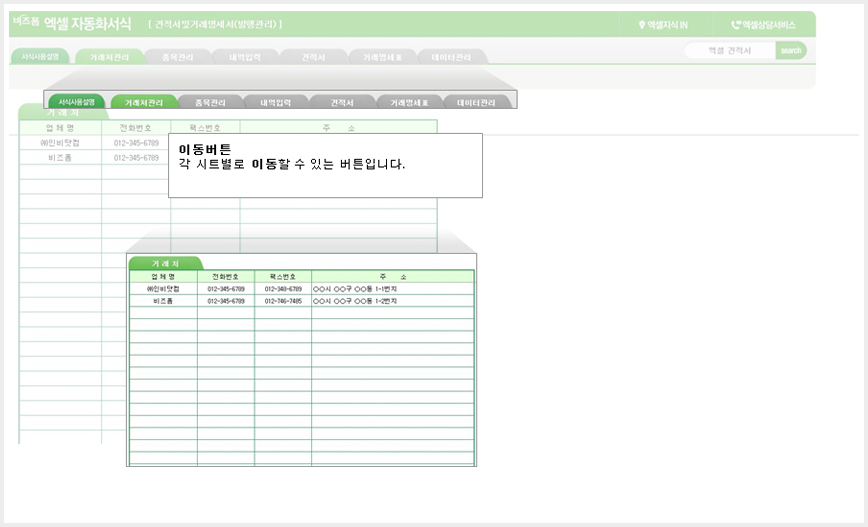Select 비즈폼 row phone number in the enlarged table
This screenshot has width=868, height=527.
226,301
